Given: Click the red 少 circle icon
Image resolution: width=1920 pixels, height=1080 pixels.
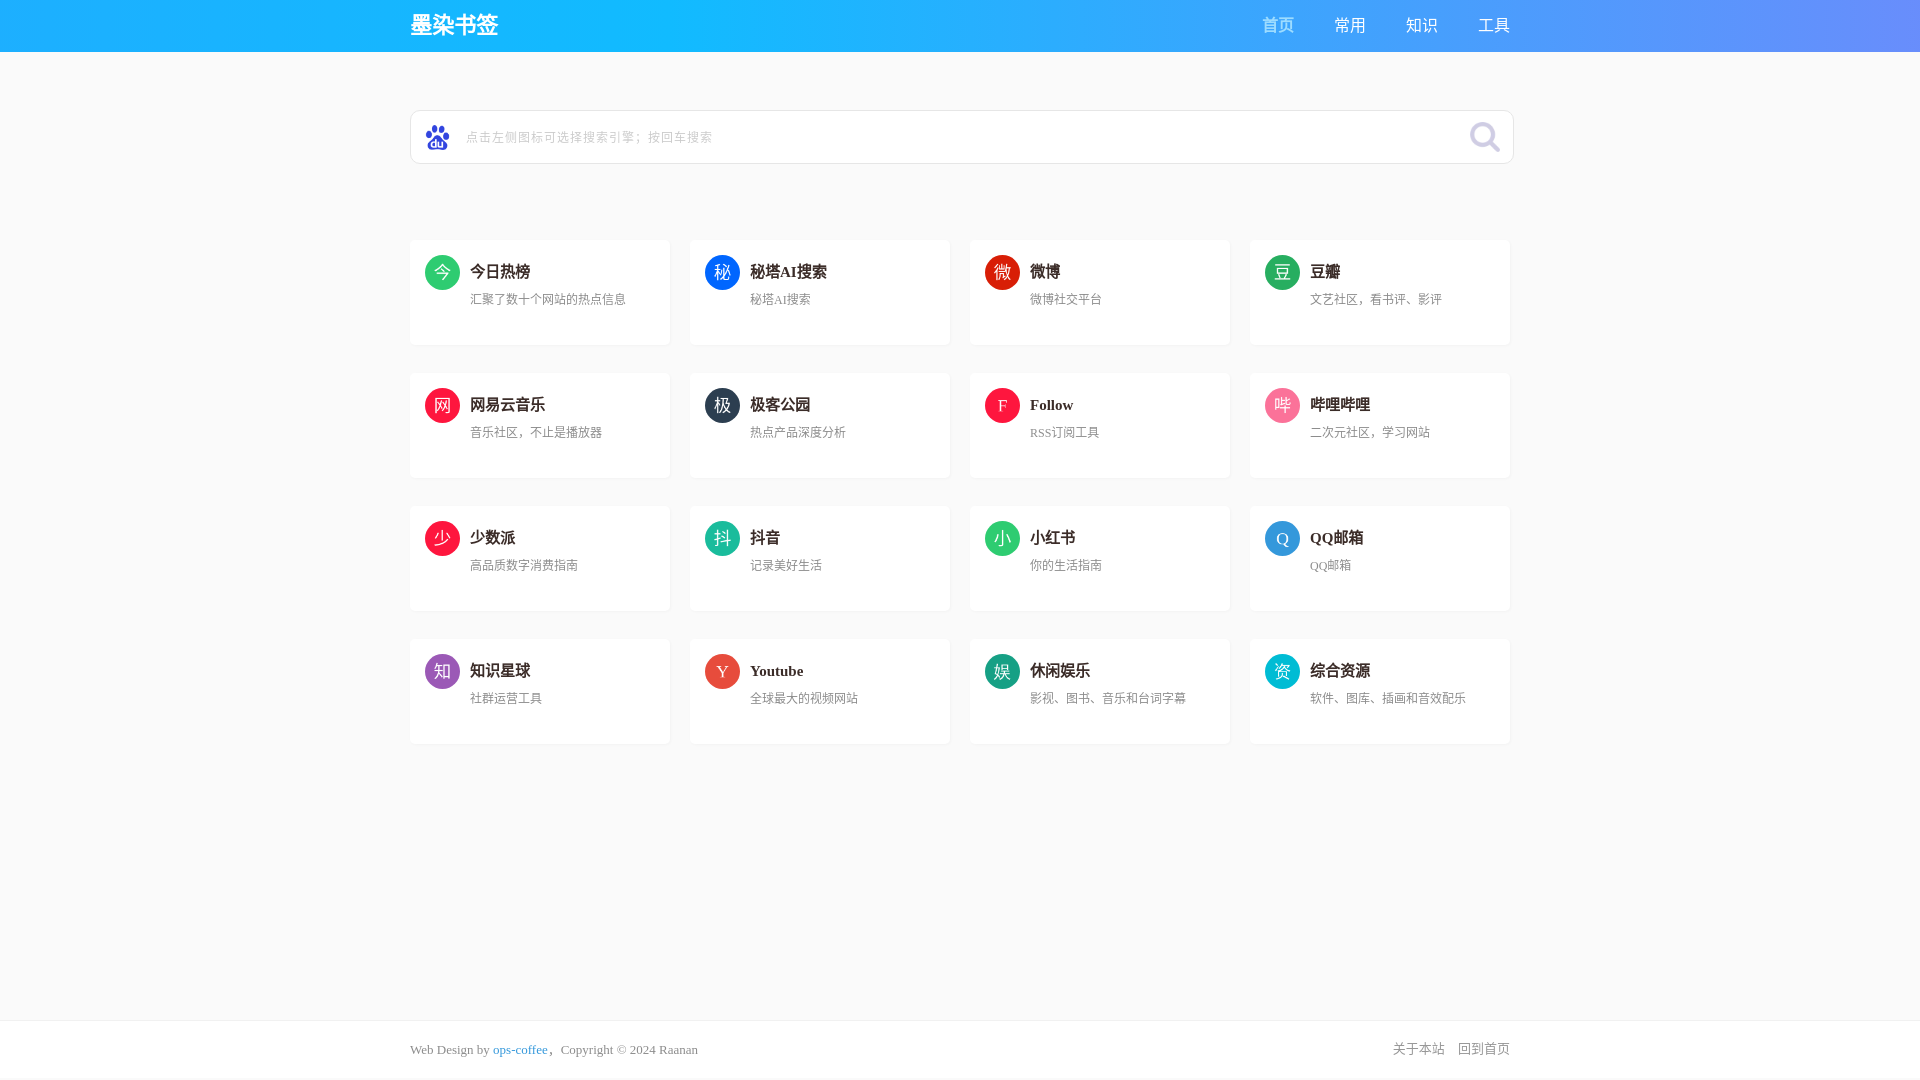Looking at the screenshot, I should click(x=442, y=538).
